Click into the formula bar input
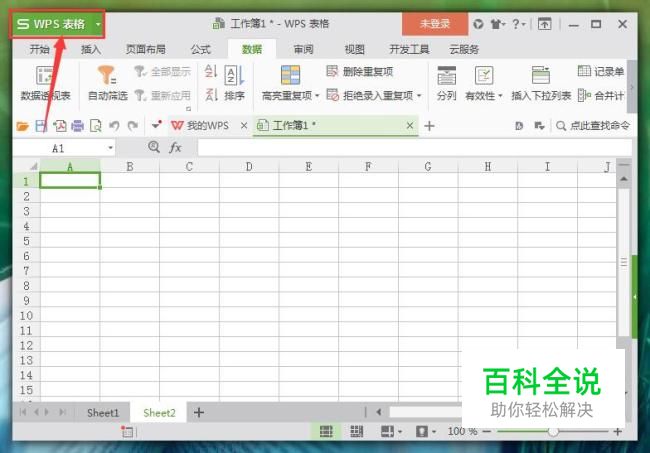The width and height of the screenshot is (650, 453). 415,148
